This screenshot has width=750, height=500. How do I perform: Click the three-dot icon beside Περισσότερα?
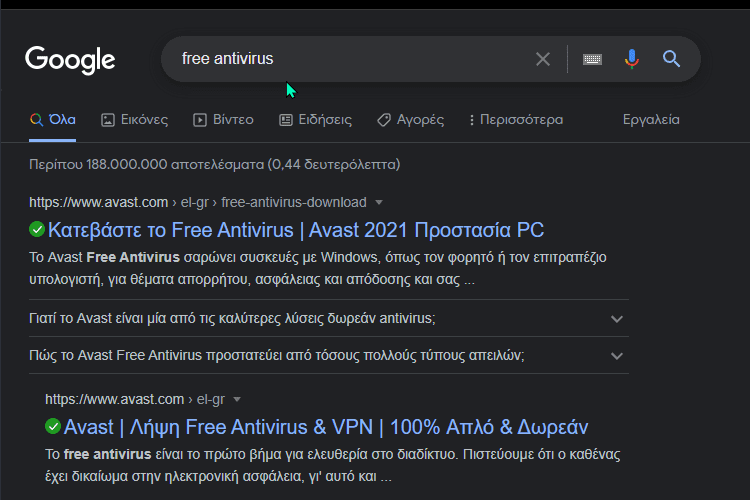point(472,120)
